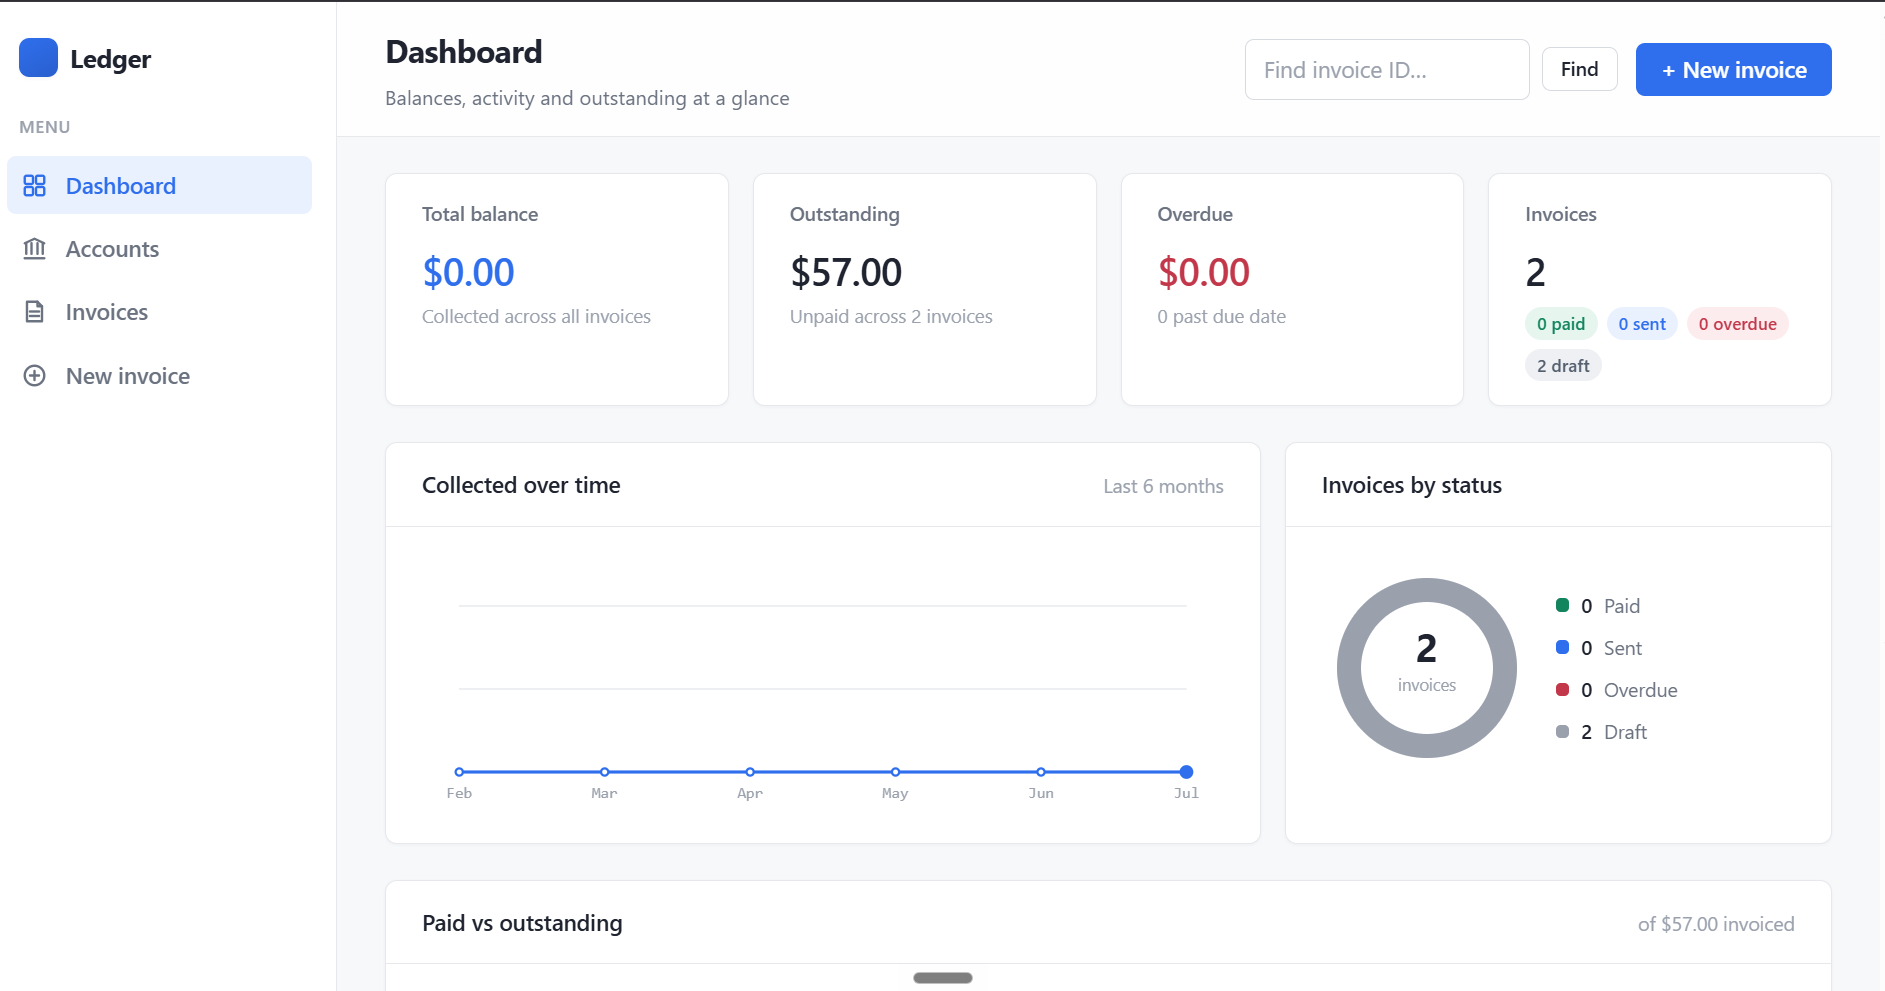Click the Invoices document icon

35,312
